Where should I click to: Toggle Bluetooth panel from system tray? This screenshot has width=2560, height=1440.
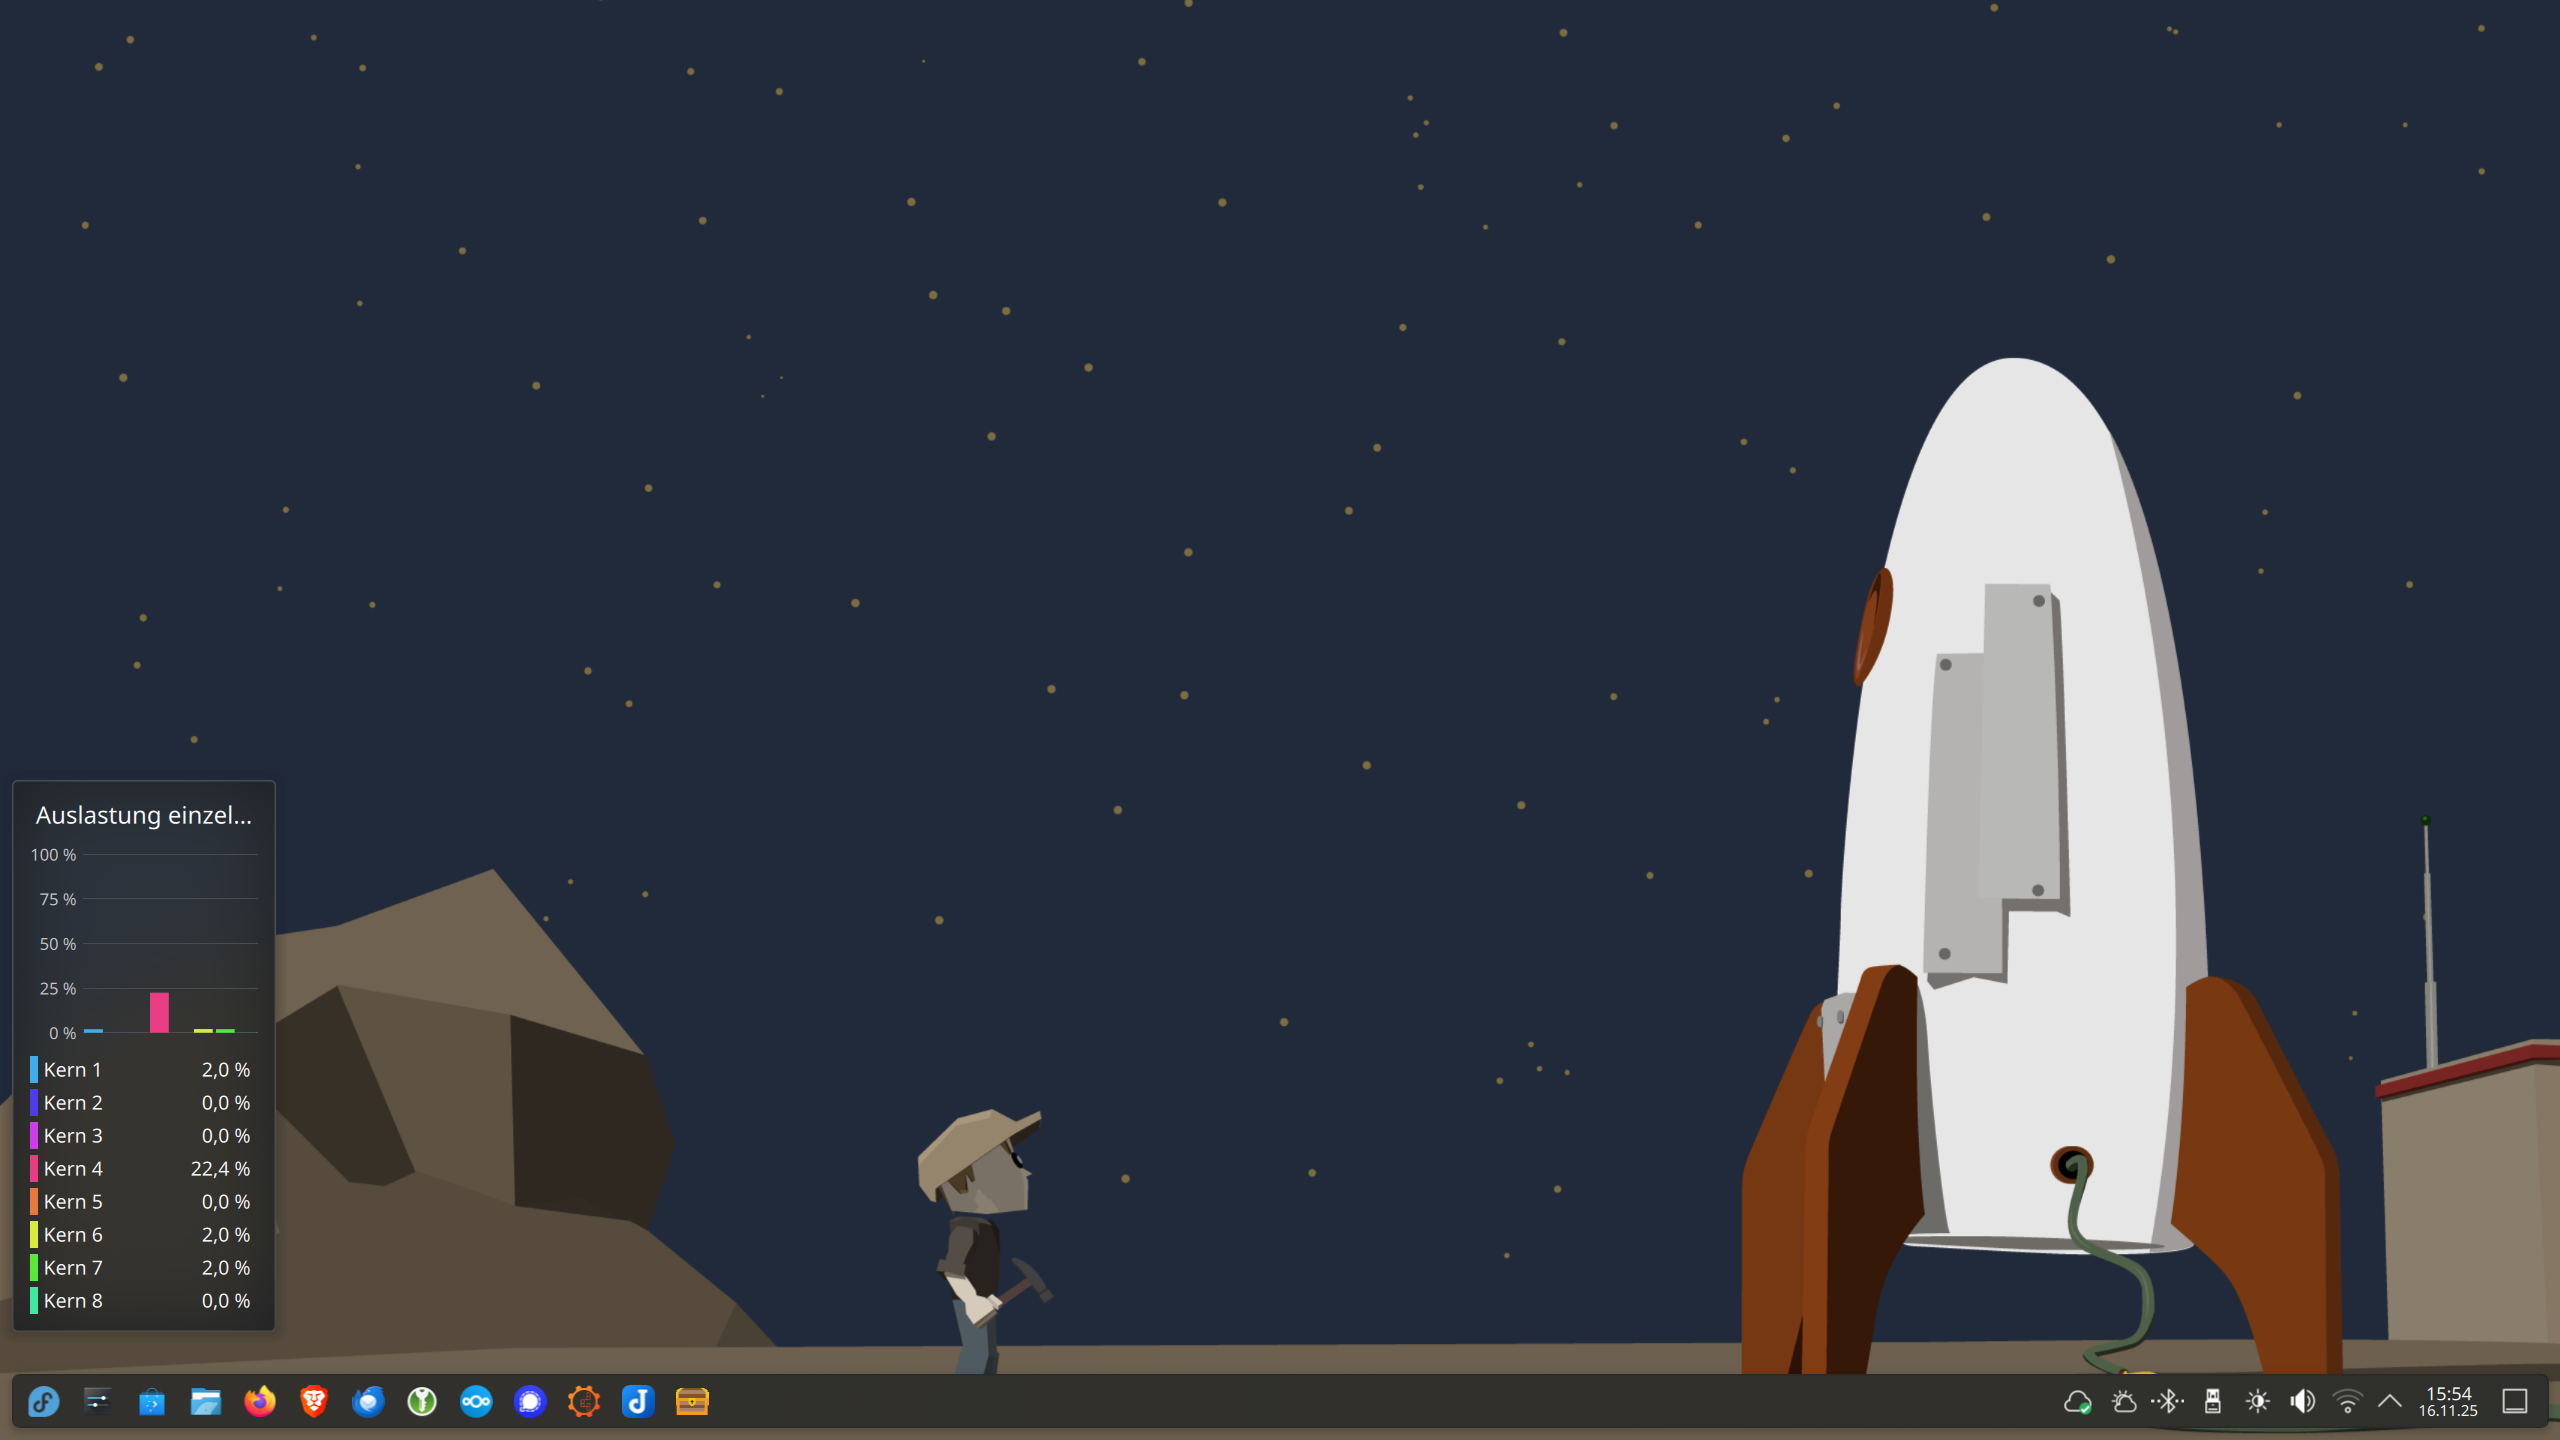click(2168, 1402)
